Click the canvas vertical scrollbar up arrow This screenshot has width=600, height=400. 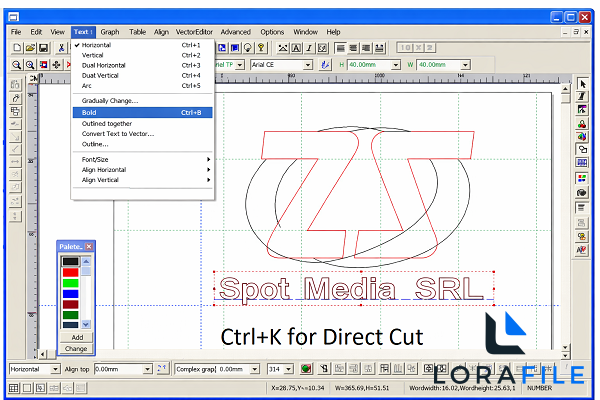click(566, 89)
